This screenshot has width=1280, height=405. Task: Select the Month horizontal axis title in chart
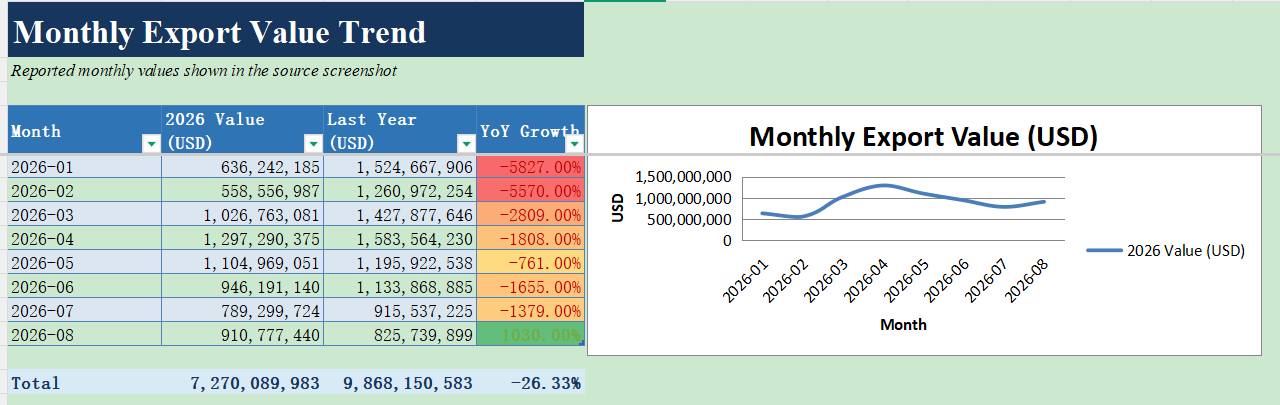click(903, 324)
